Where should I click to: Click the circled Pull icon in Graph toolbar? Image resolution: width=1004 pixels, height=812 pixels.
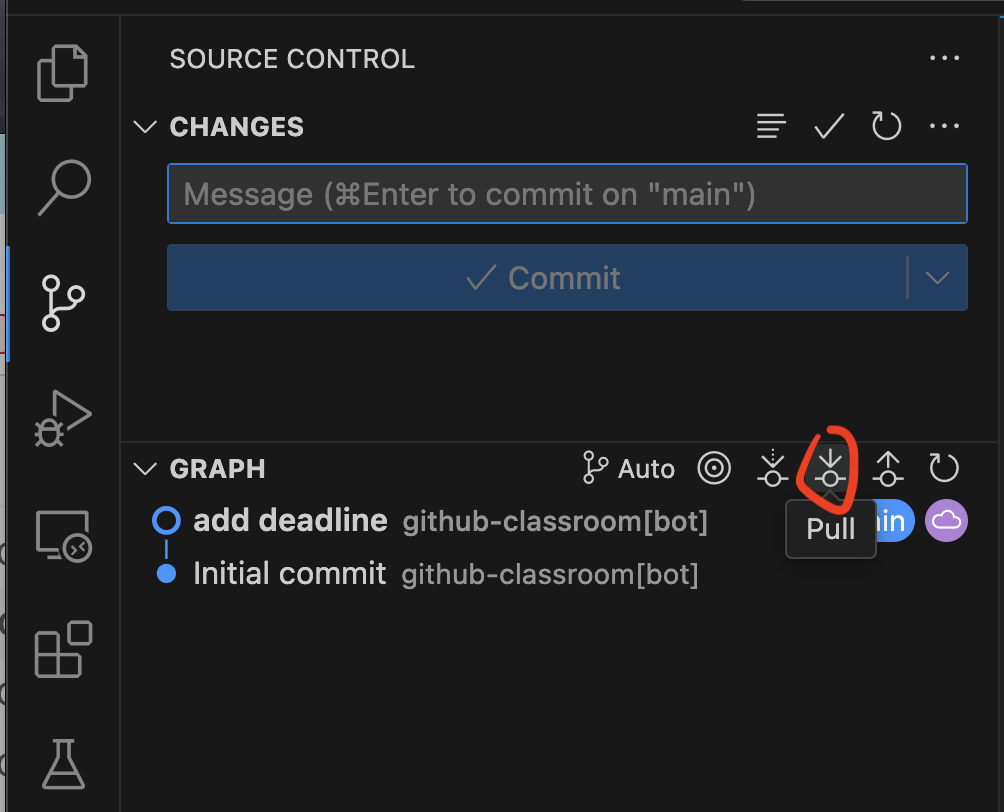click(829, 468)
